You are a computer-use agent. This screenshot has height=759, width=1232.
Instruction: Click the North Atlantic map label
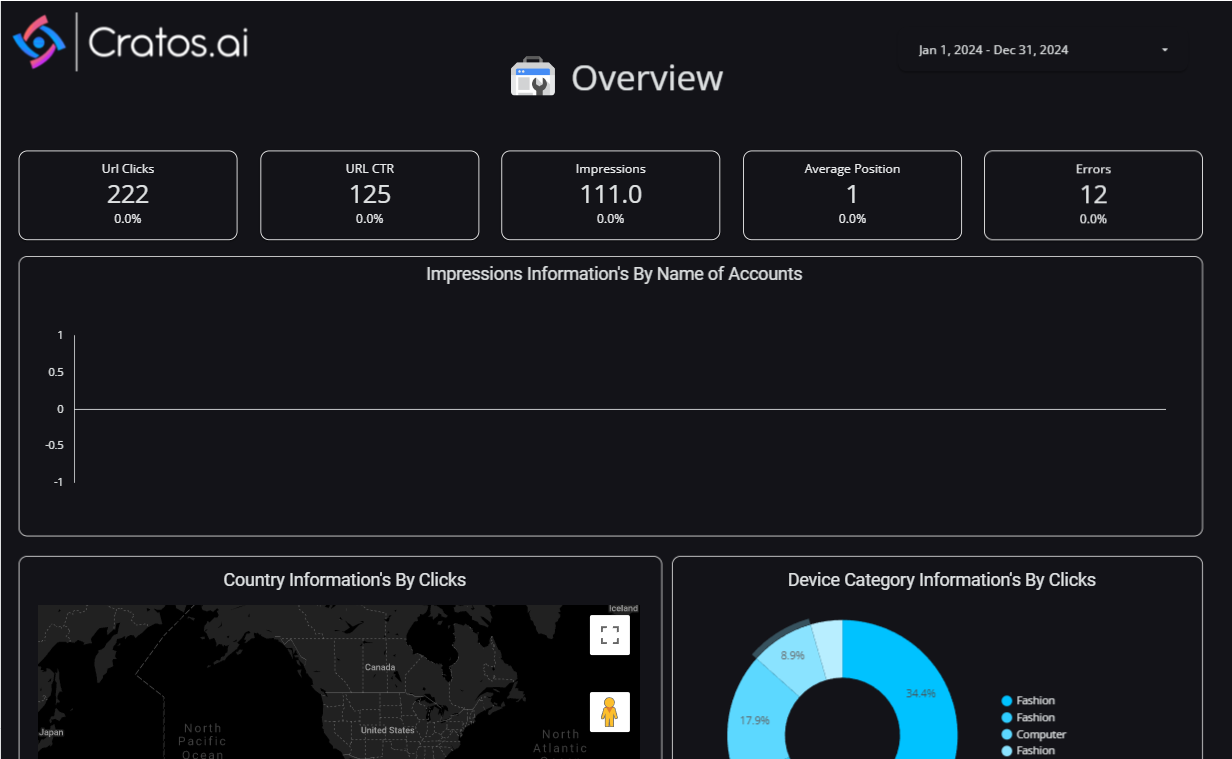[560, 741]
